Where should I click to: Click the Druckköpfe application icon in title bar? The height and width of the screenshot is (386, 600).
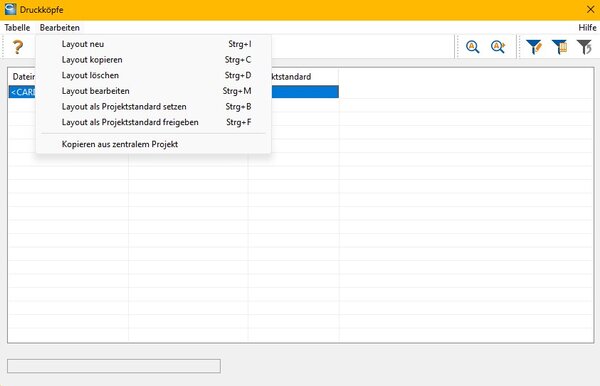[x=10, y=9]
